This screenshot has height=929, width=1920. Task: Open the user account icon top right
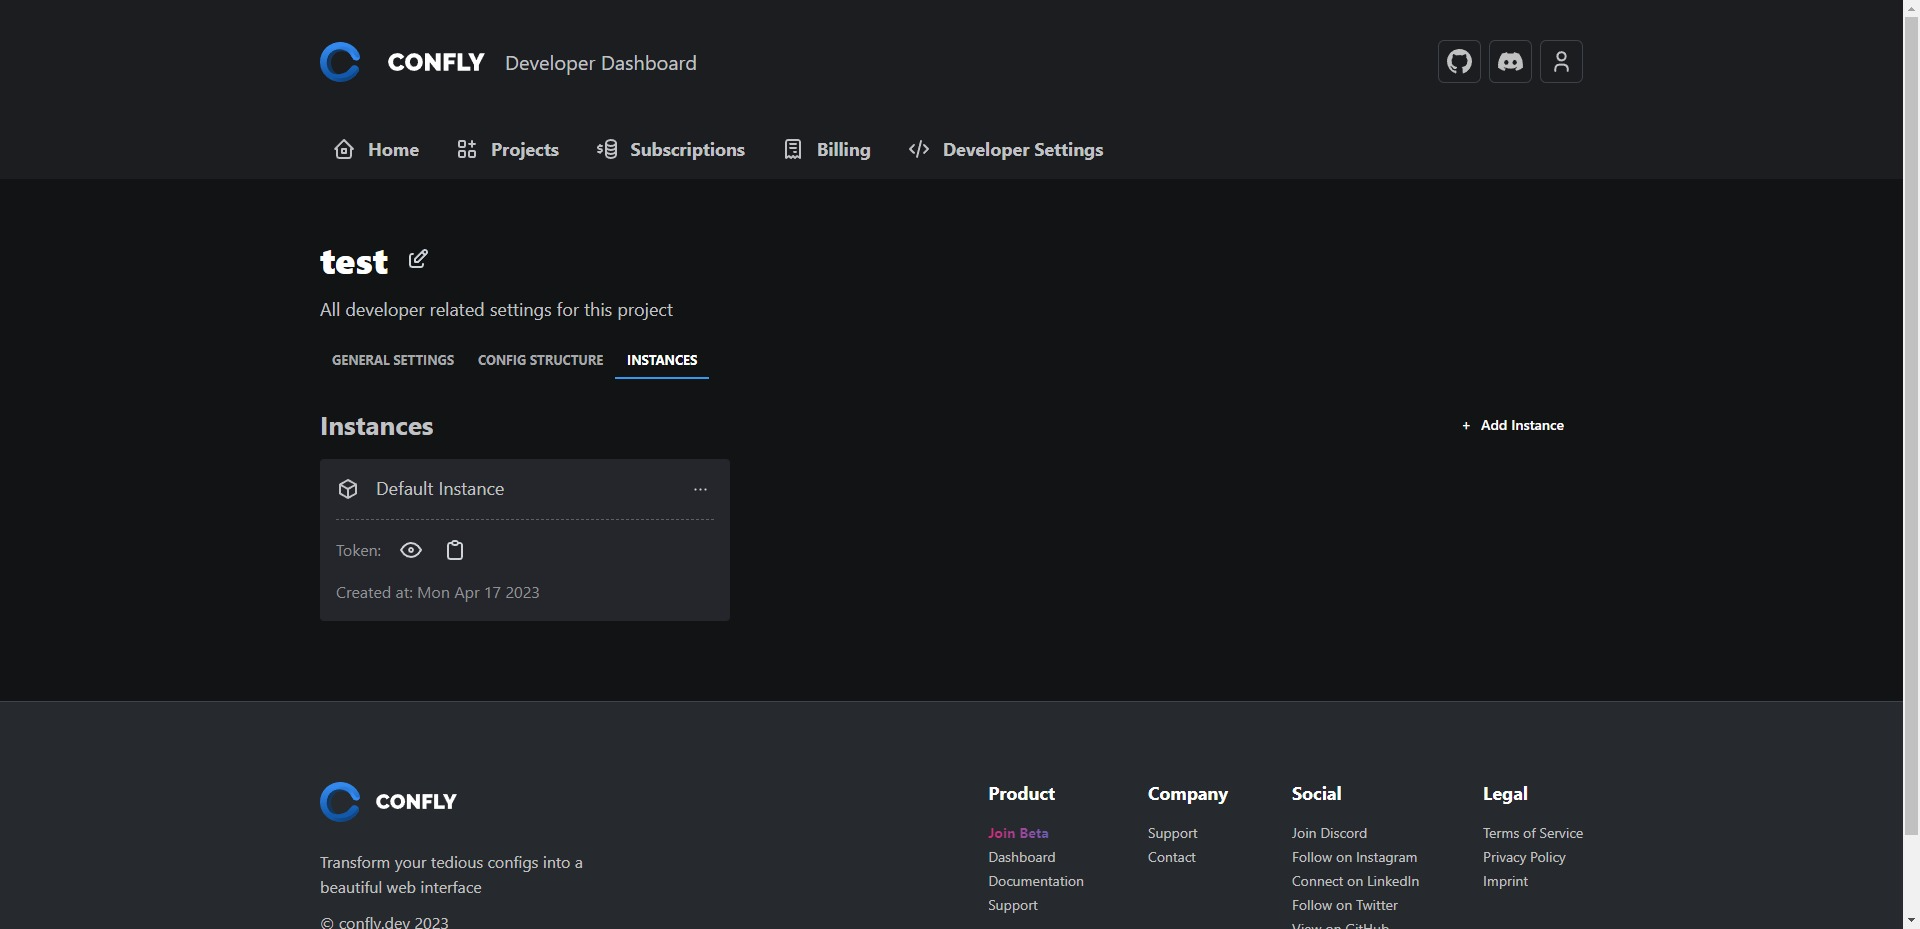(x=1561, y=61)
